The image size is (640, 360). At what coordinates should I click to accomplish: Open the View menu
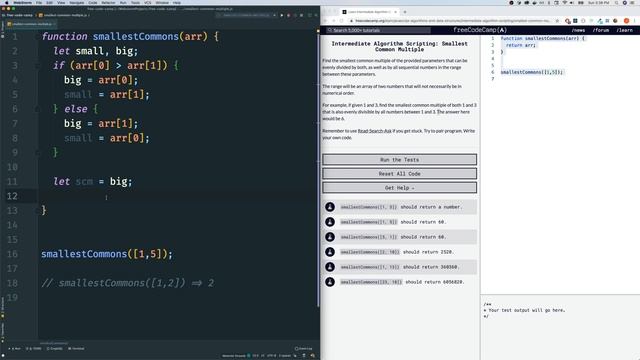[61, 2]
